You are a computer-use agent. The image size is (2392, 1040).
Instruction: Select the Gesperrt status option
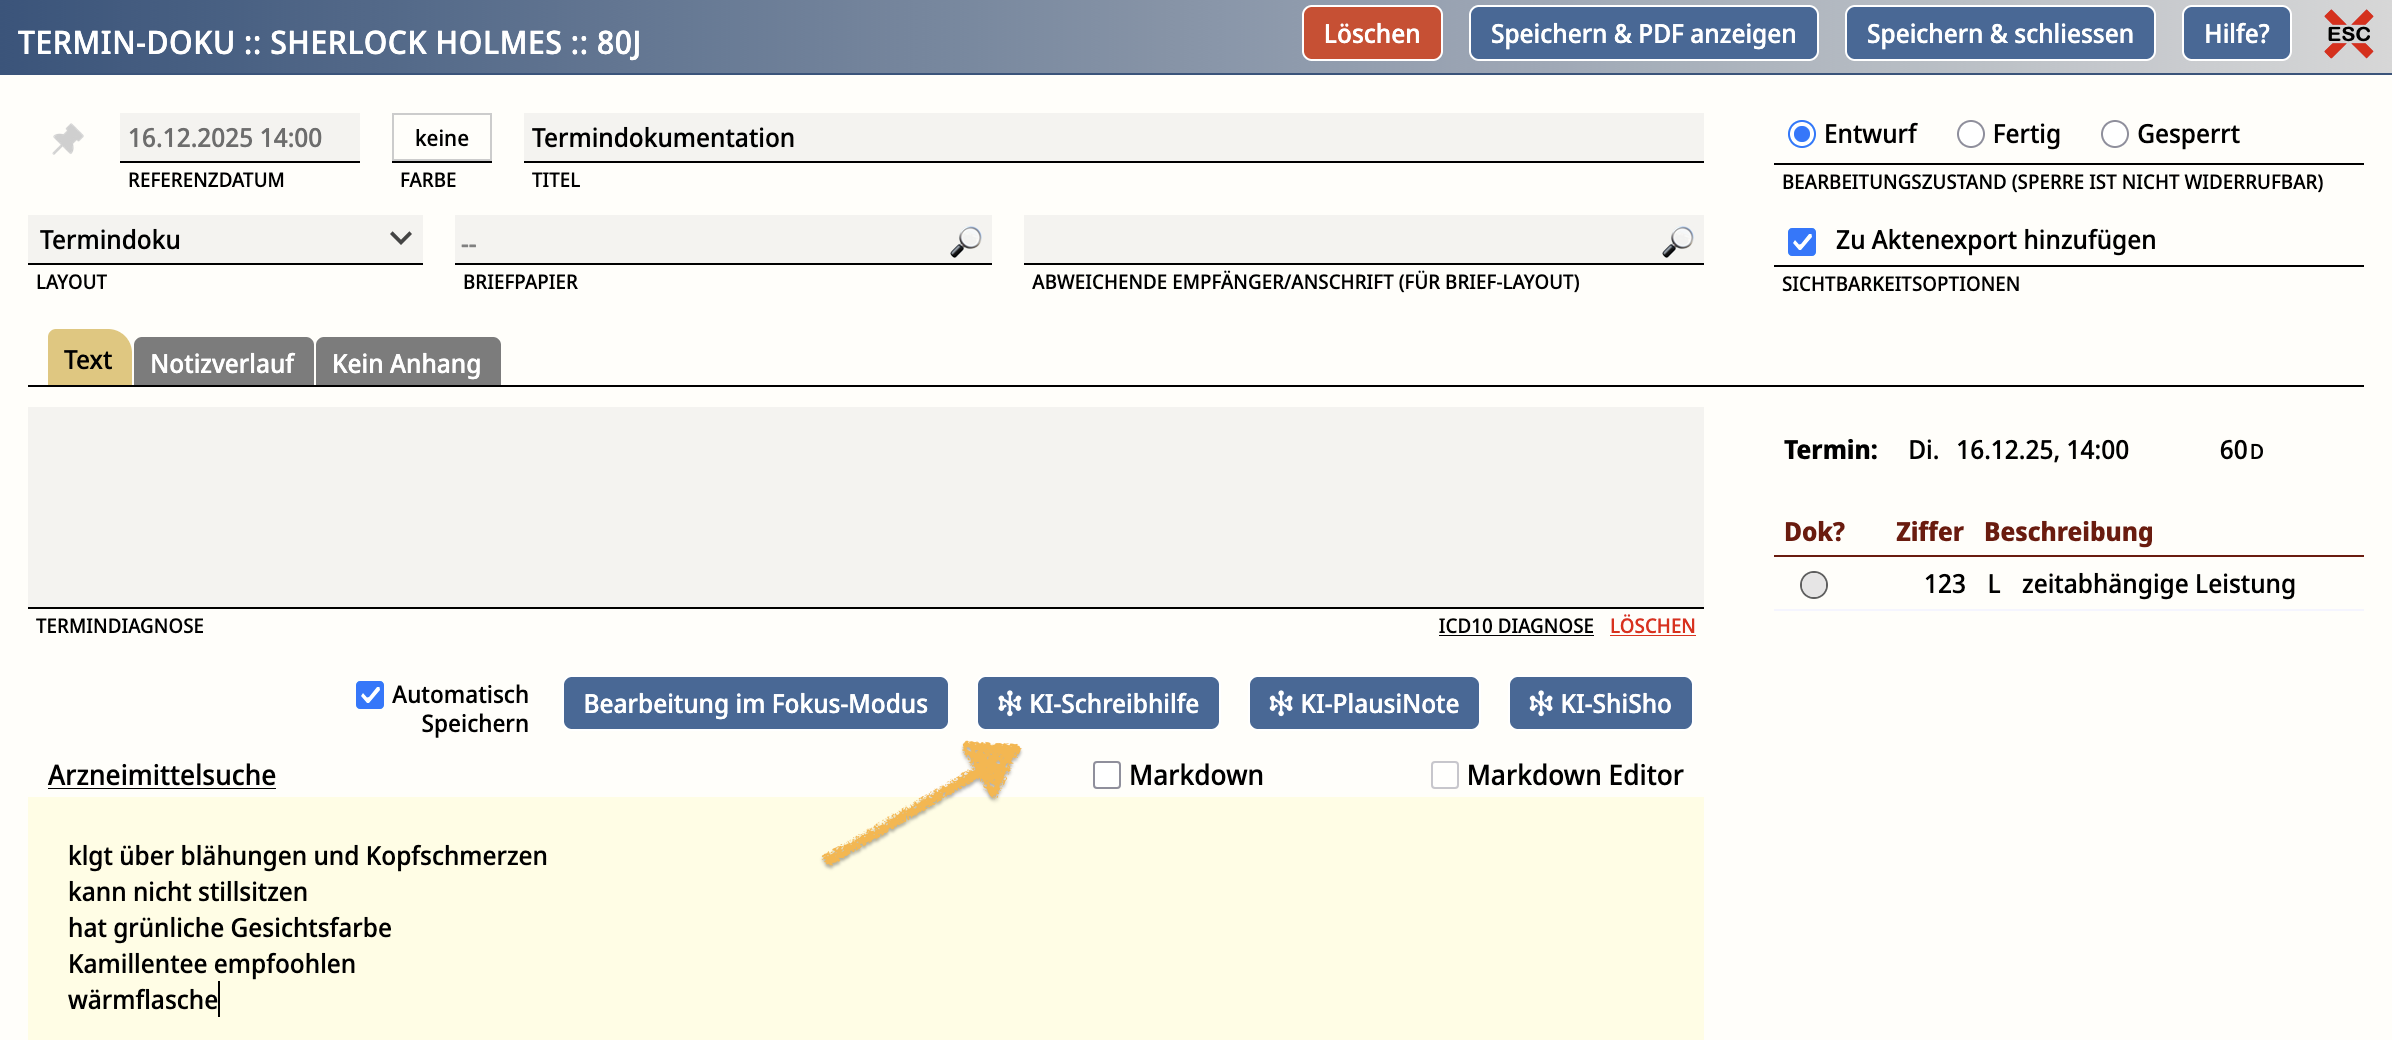pyautogui.click(x=2114, y=134)
